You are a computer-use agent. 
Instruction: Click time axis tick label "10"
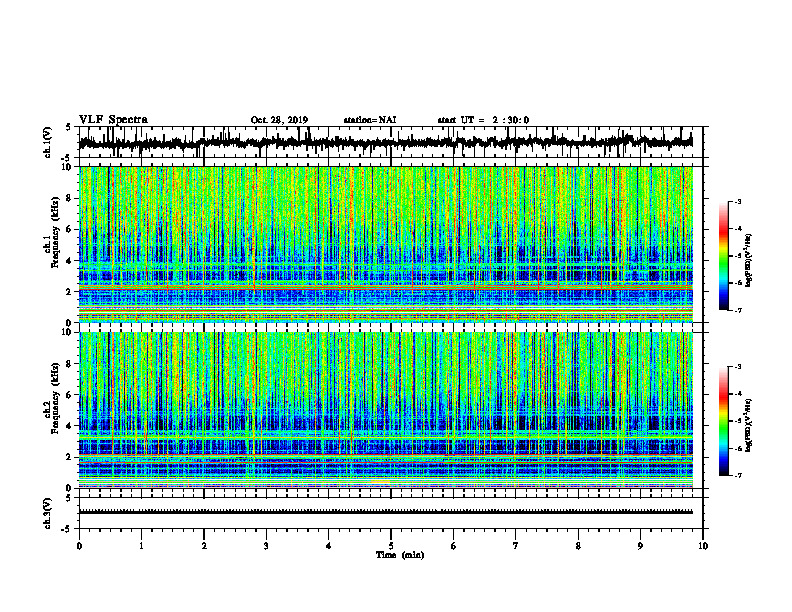[703, 546]
